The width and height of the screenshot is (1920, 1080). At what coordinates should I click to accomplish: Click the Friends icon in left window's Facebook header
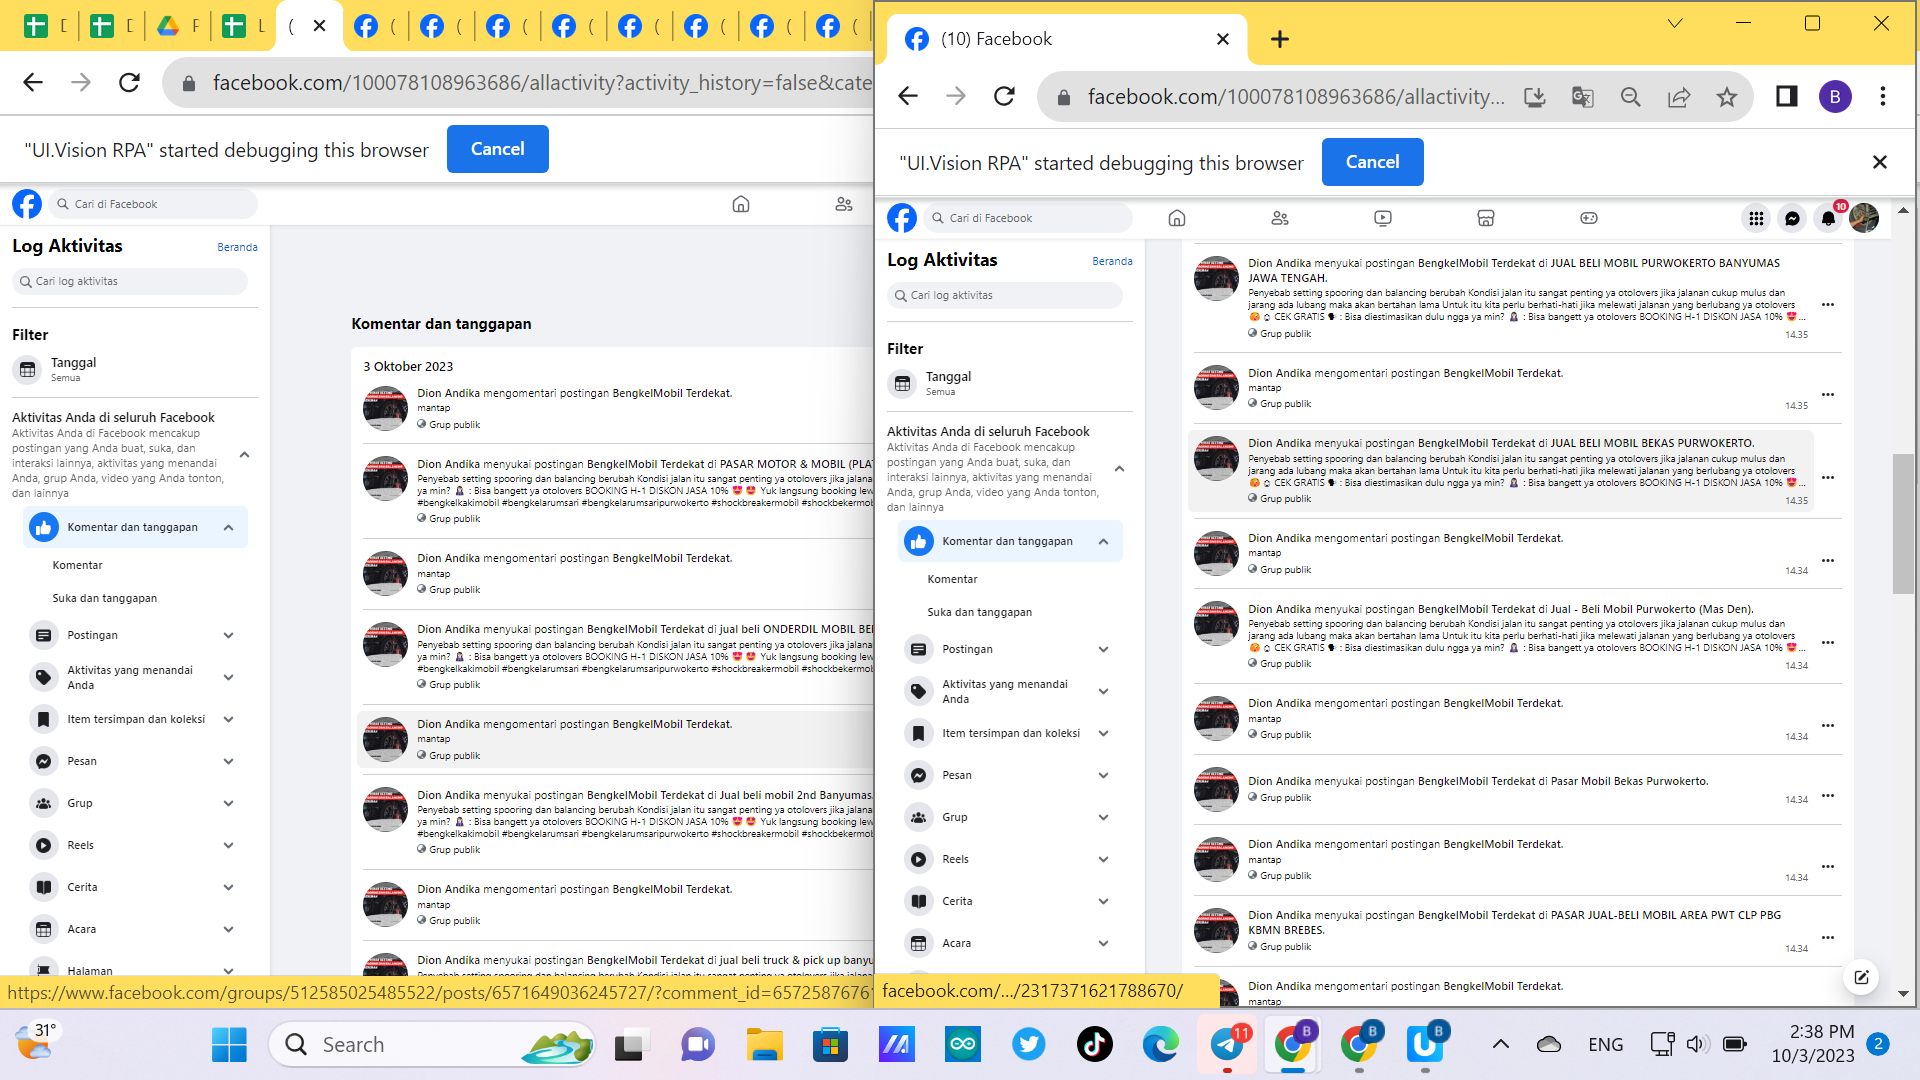point(844,204)
